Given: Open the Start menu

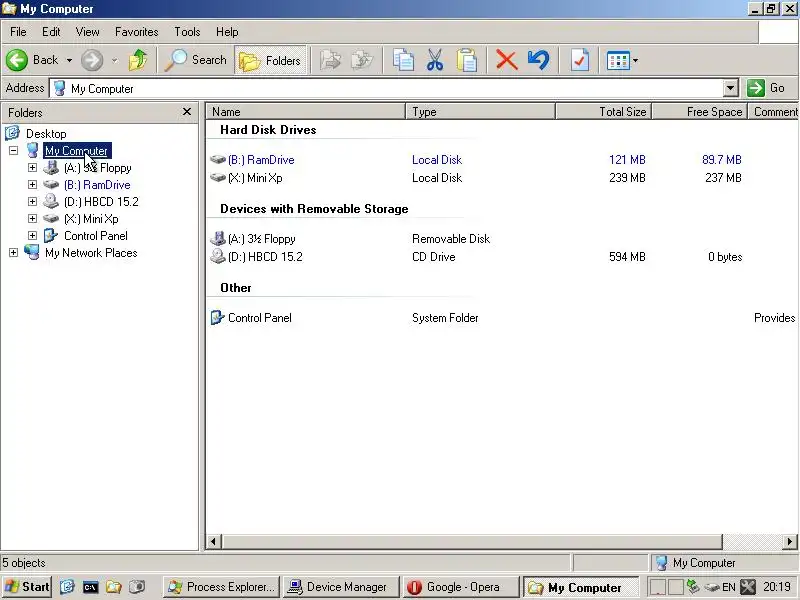Looking at the screenshot, I should [x=27, y=587].
